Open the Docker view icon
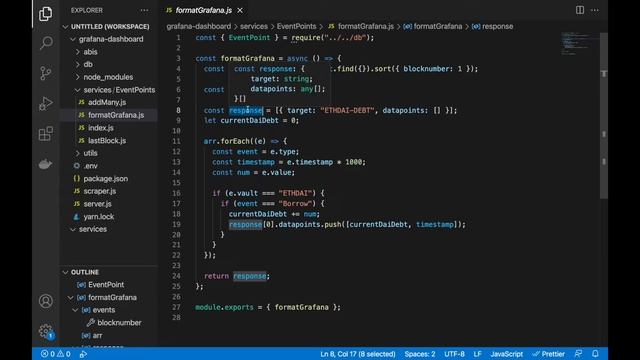 (x=45, y=164)
